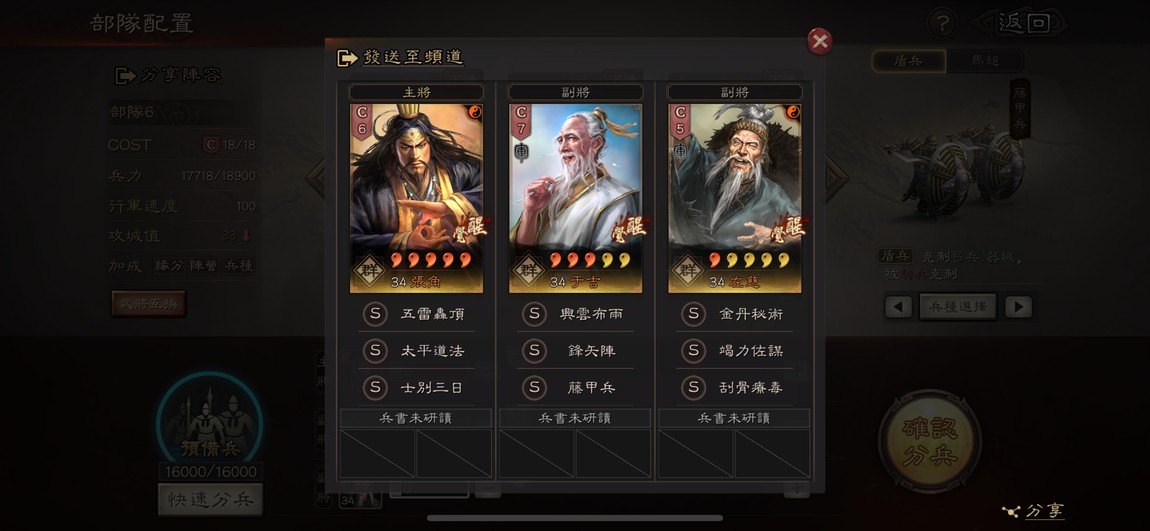Select the 張角 main general card
1150x531 pixels.
[416, 198]
